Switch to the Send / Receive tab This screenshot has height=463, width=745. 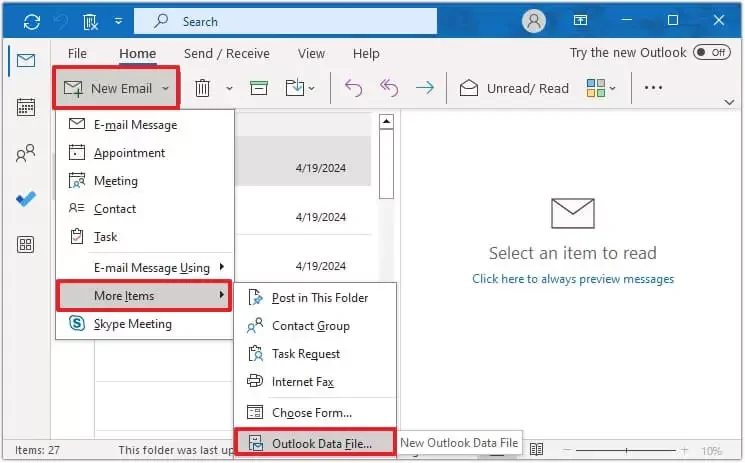[x=227, y=54]
